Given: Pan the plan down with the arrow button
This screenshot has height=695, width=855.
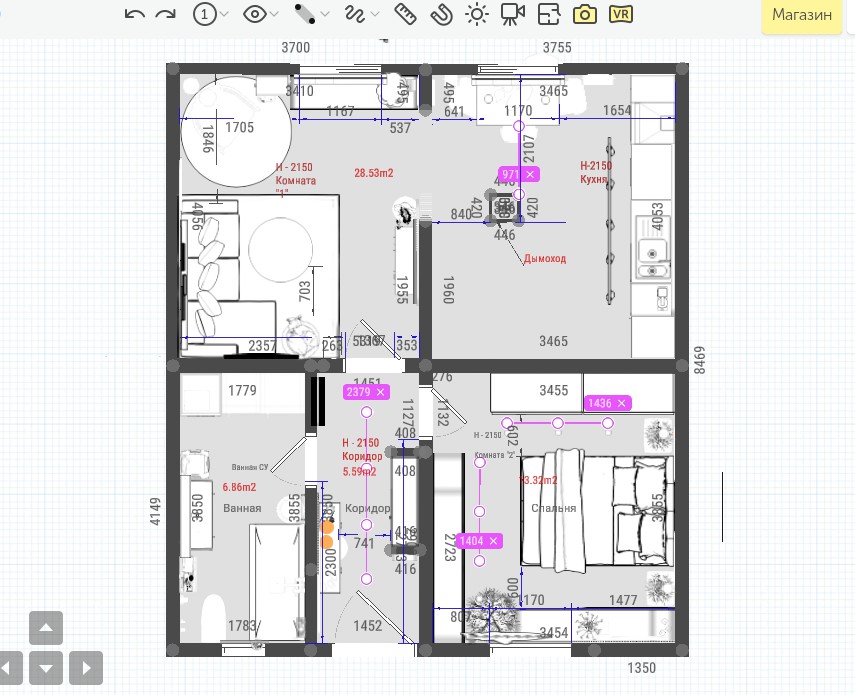Looking at the screenshot, I should [46, 668].
